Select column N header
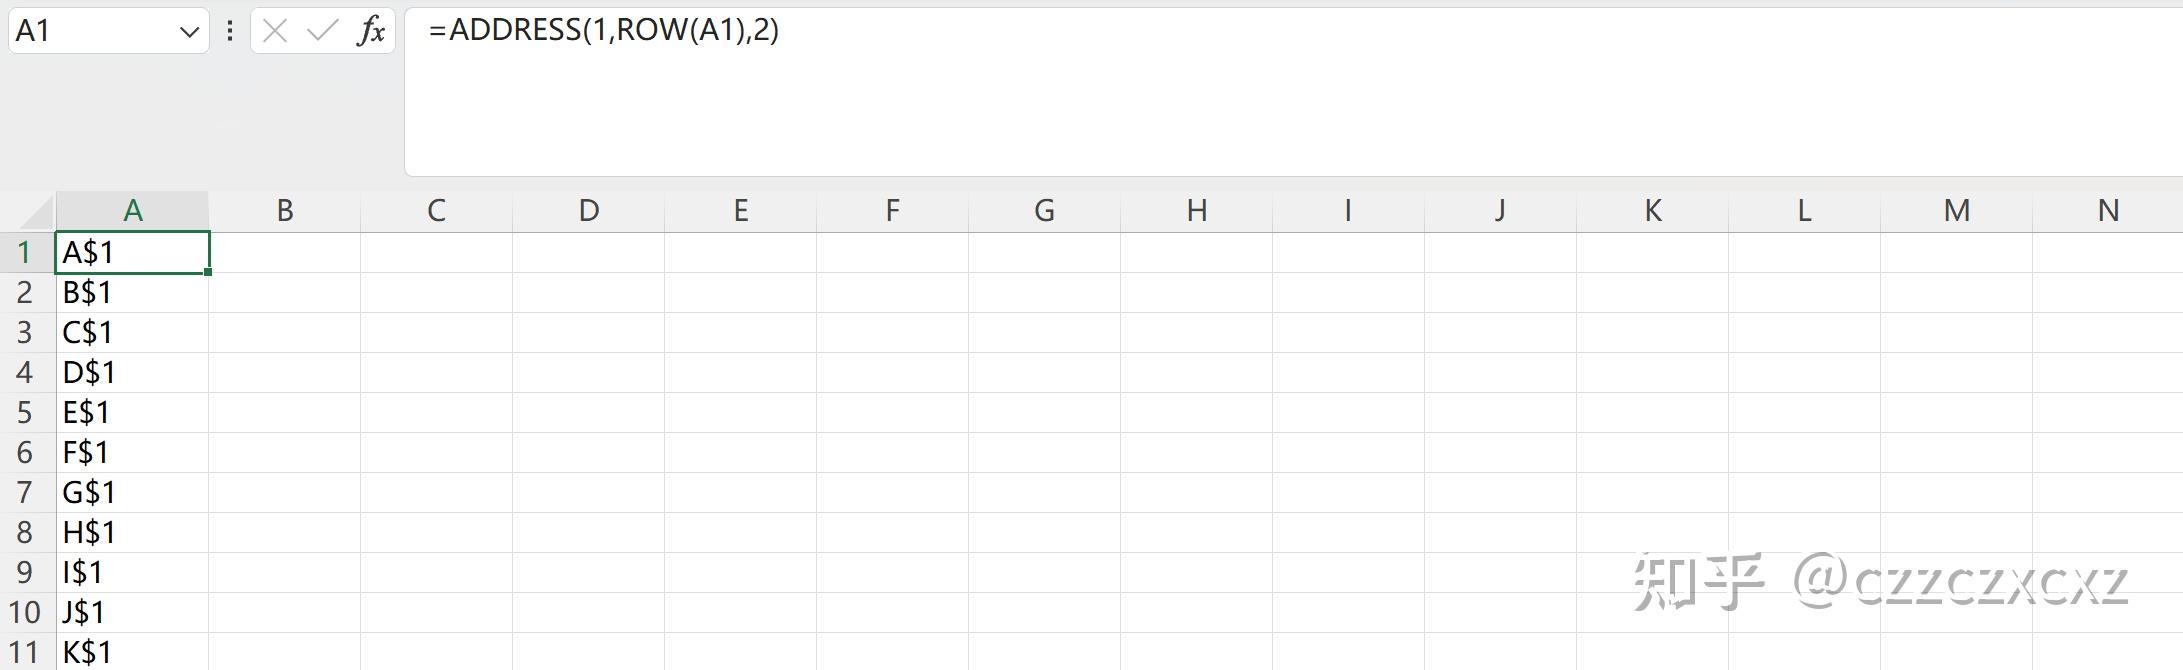 tap(2107, 211)
